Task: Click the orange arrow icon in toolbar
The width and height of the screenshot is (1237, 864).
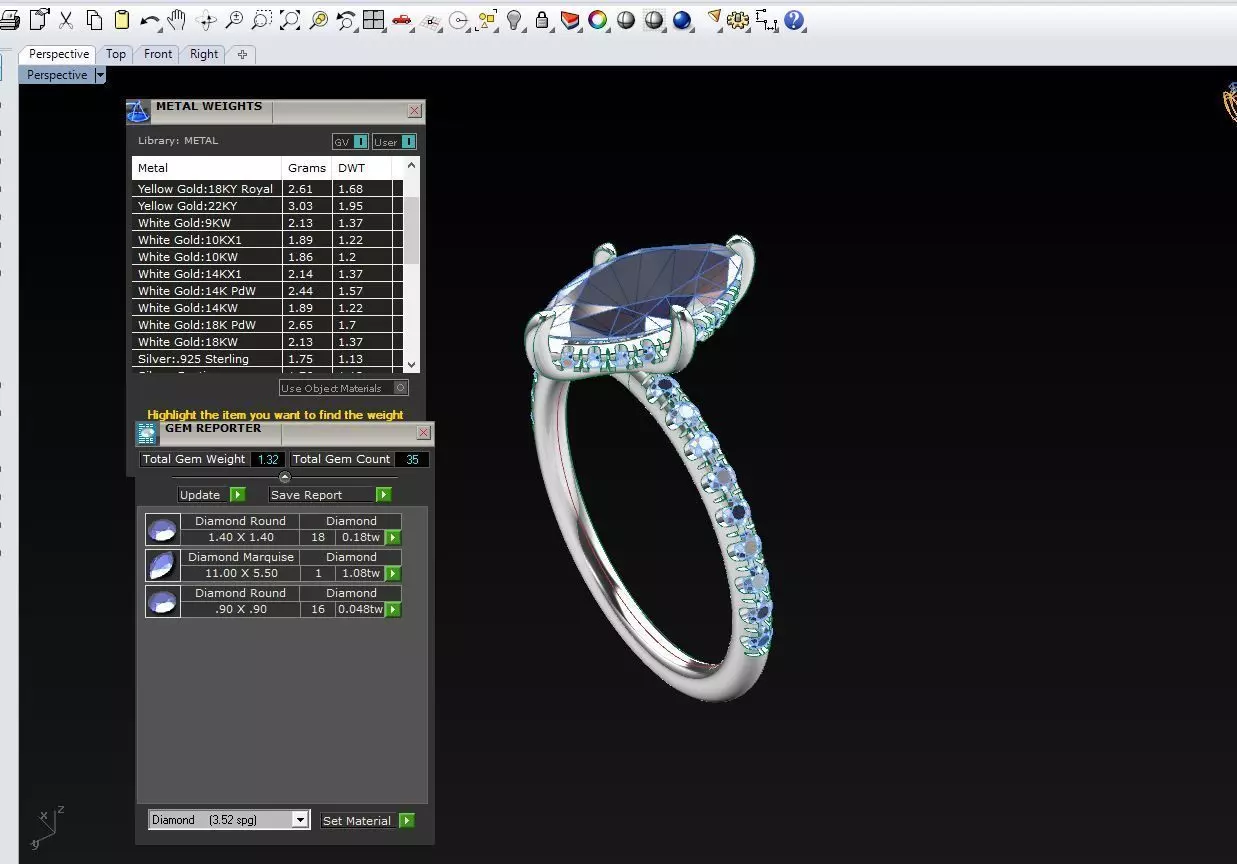Action: point(713,19)
